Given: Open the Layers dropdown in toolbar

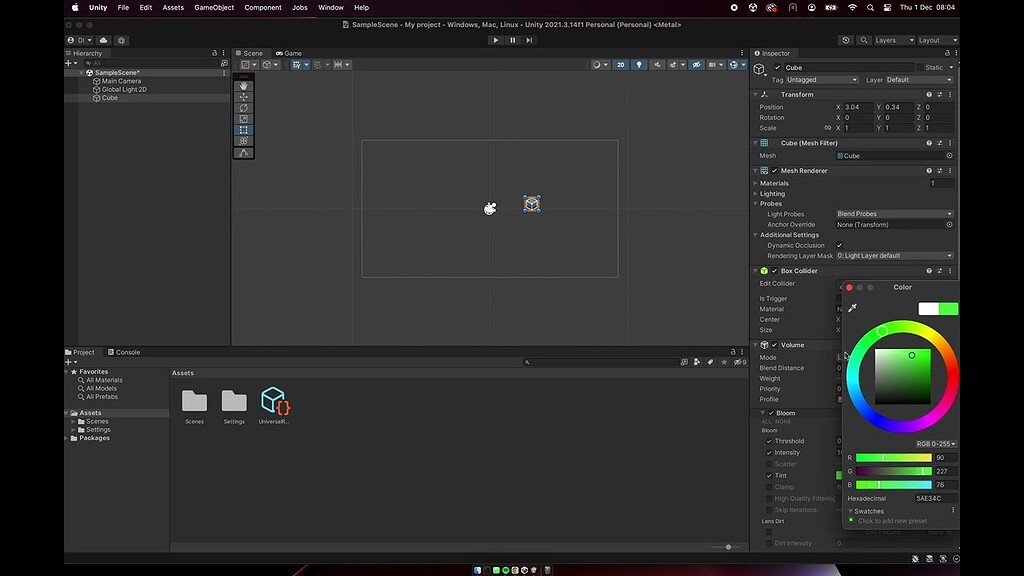Looking at the screenshot, I should tap(894, 40).
